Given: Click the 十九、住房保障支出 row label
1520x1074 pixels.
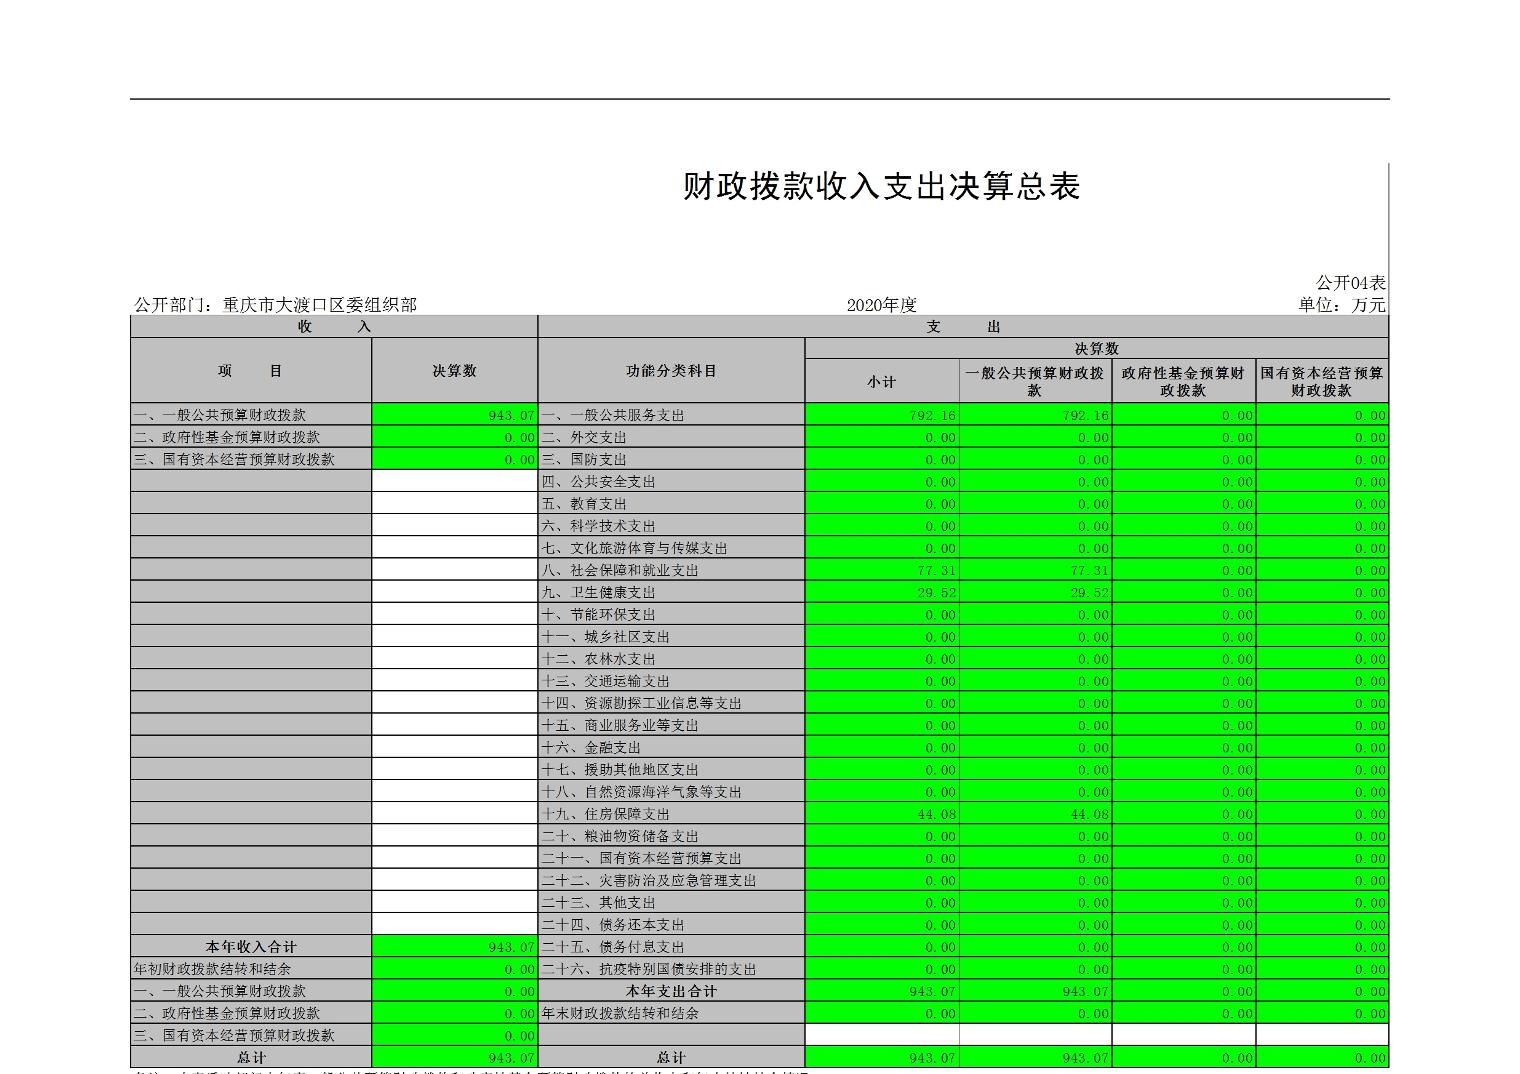Looking at the screenshot, I should coord(606,814).
